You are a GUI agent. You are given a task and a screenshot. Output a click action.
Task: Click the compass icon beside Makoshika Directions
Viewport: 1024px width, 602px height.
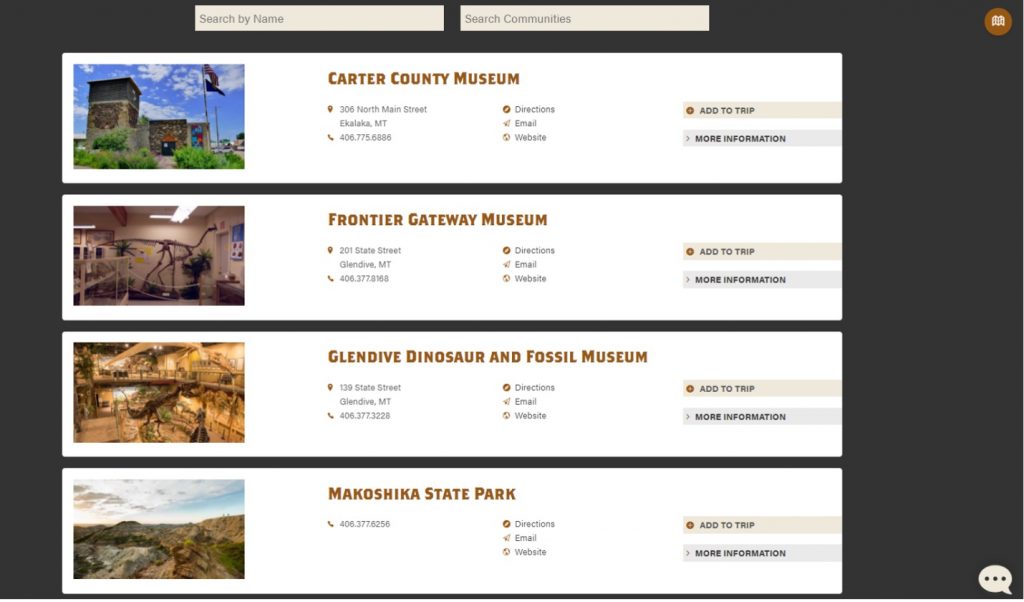coord(506,524)
